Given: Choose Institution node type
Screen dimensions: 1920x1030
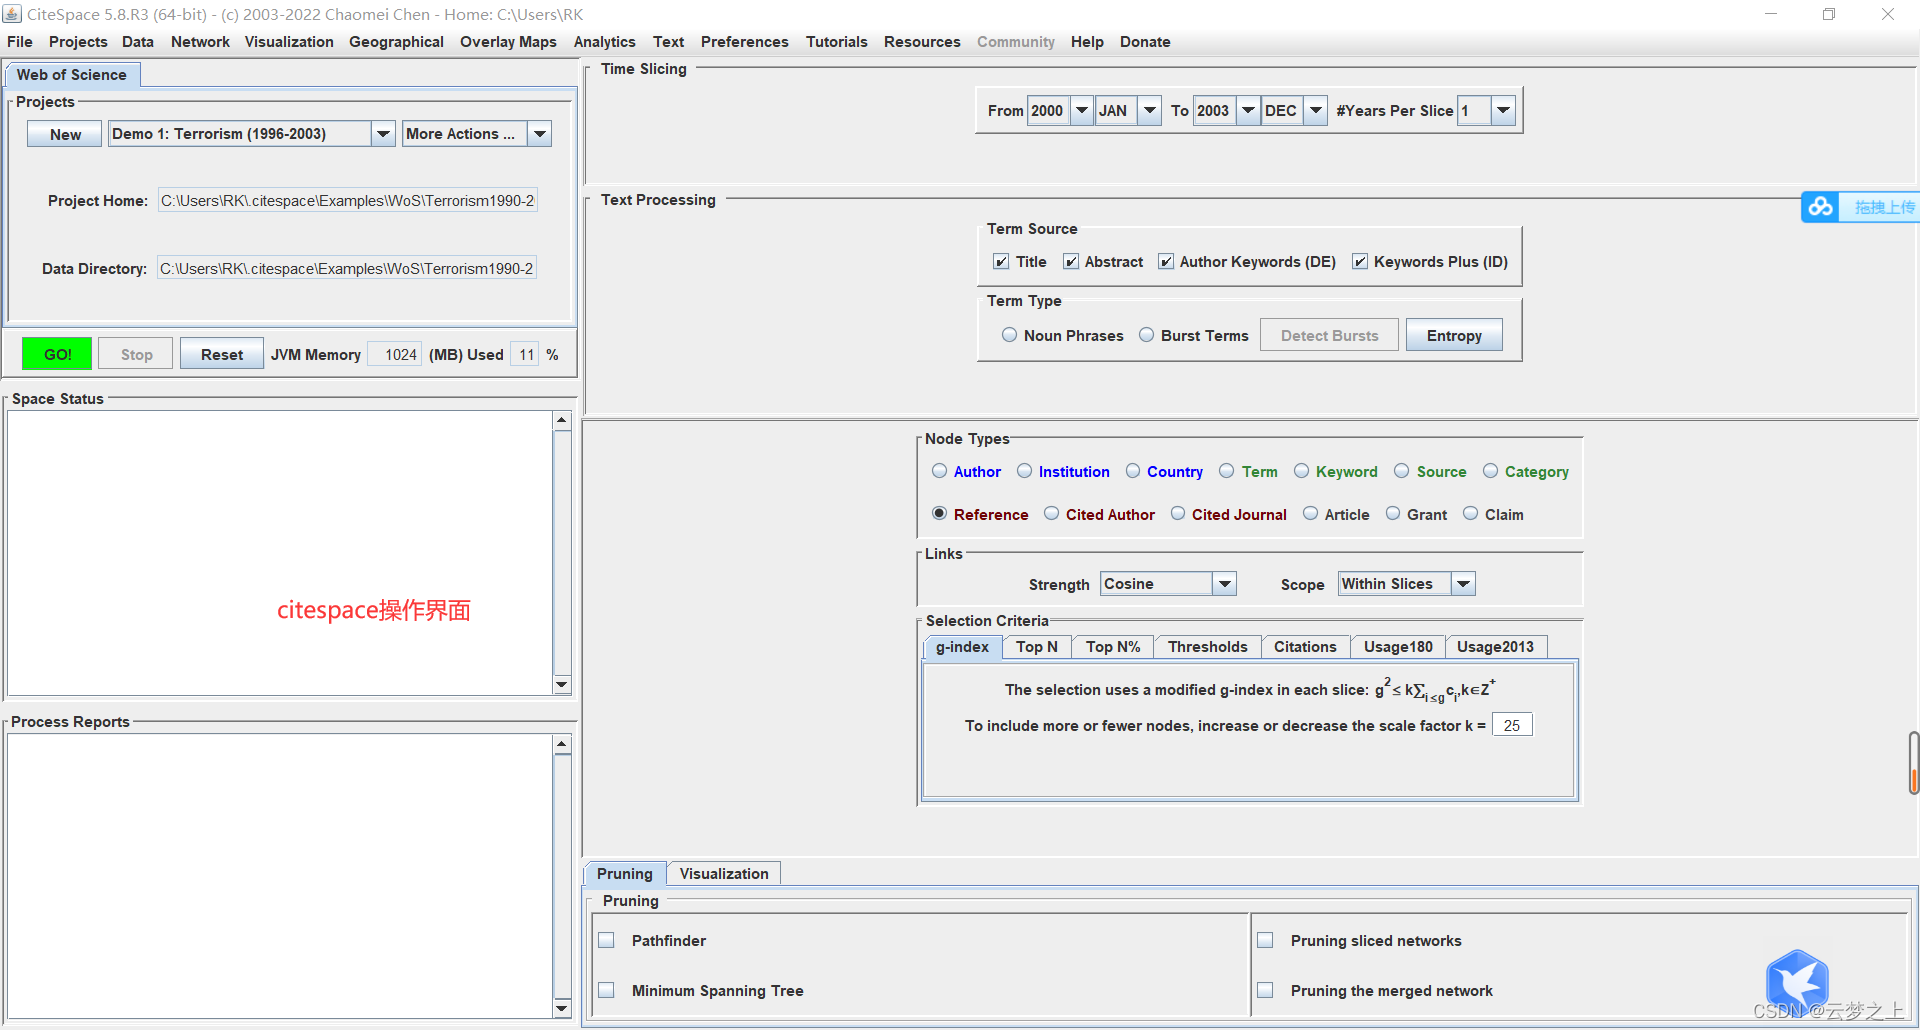Looking at the screenshot, I should tap(1024, 471).
